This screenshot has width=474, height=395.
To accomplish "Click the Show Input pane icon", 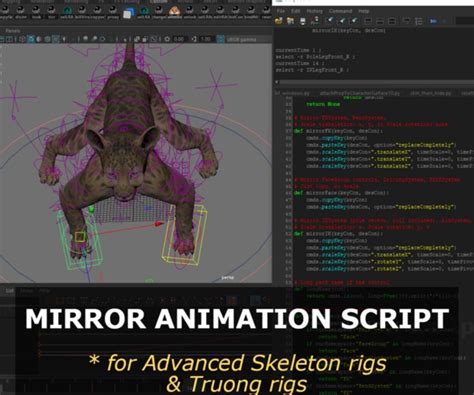I will (380, 21).
